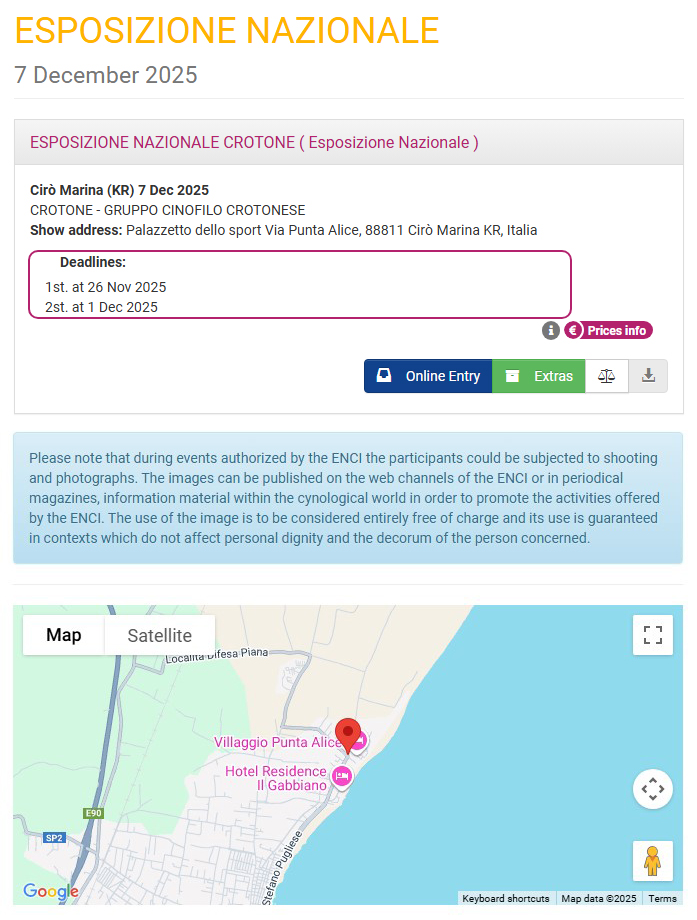This screenshot has width=697, height=920.
Task: Click the Online Entry button
Action: click(x=428, y=376)
